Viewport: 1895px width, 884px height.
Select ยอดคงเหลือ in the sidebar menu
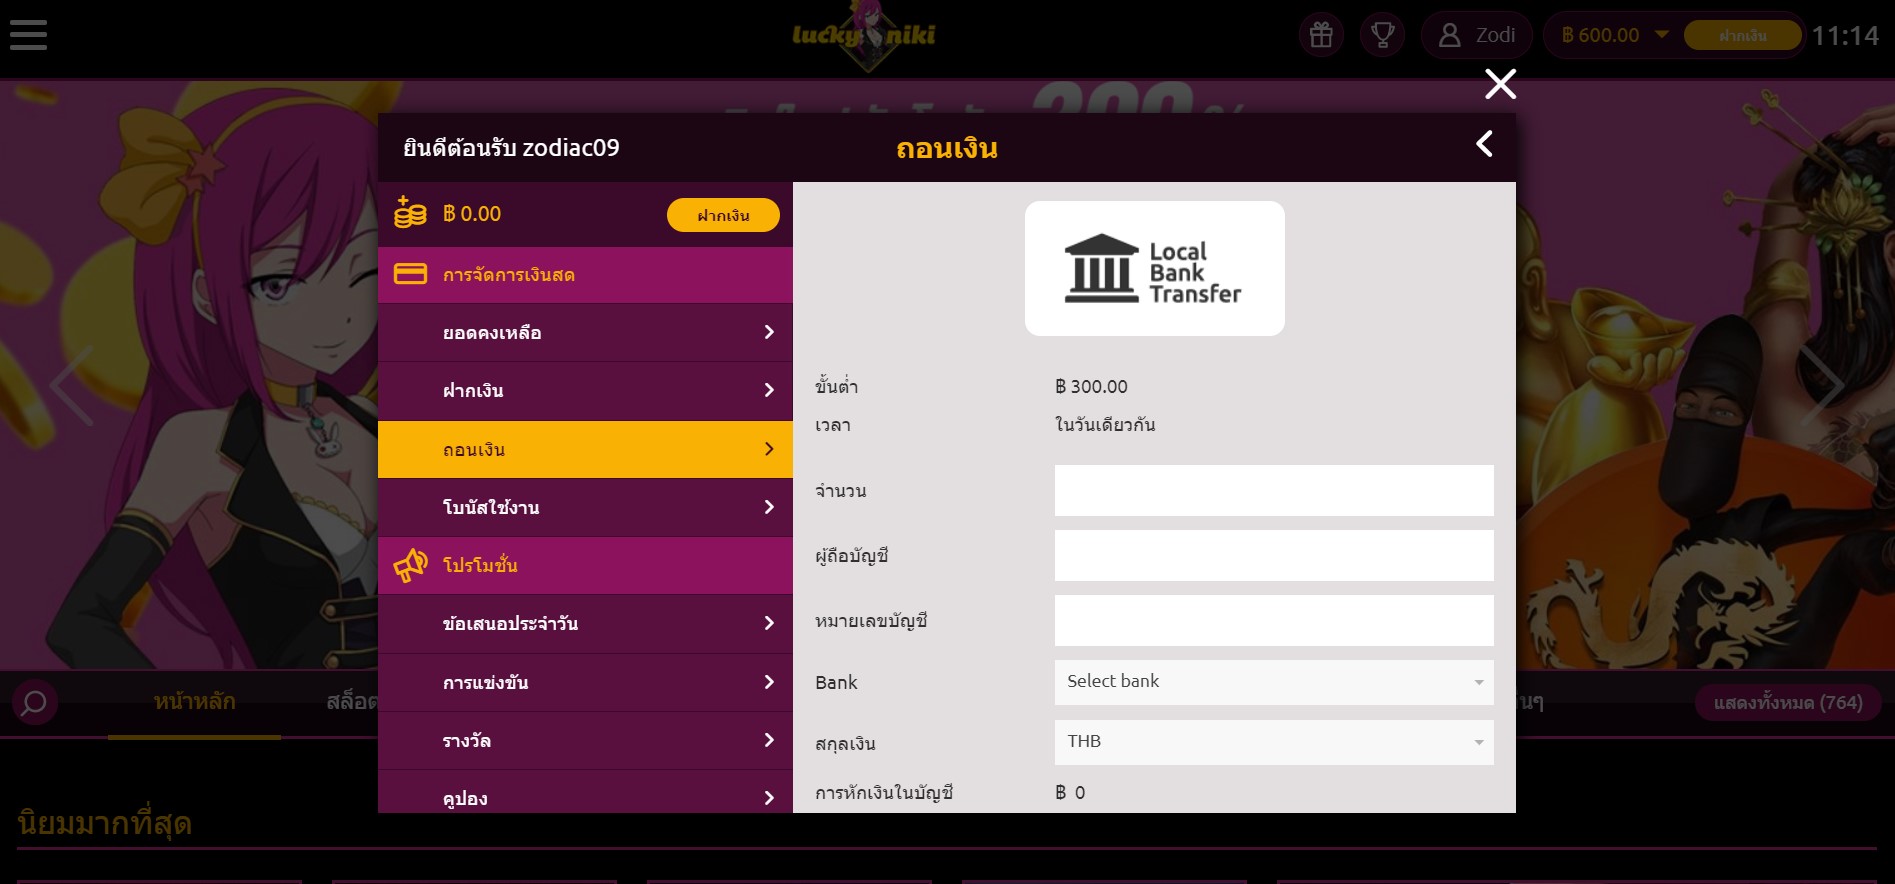tap(585, 333)
